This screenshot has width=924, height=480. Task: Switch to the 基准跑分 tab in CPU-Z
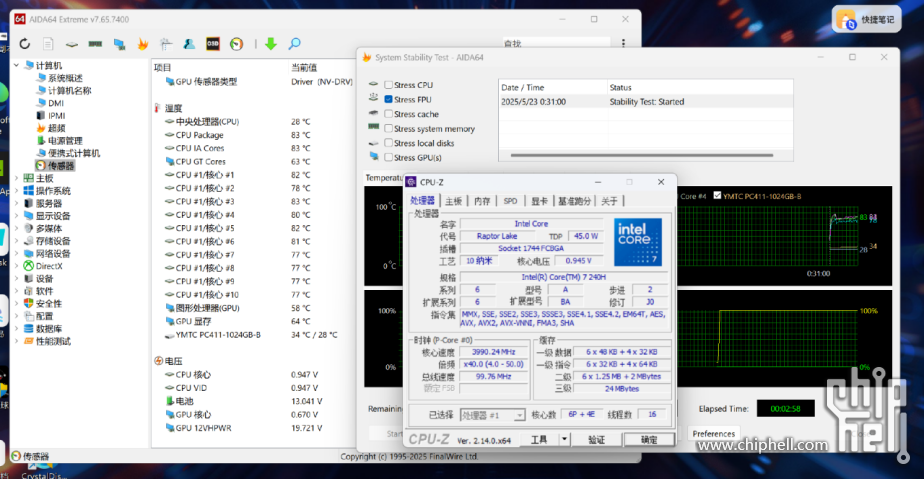point(574,201)
